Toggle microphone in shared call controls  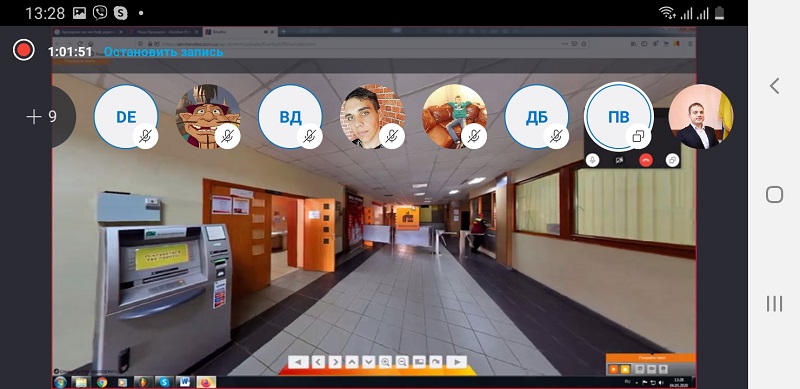[592, 160]
